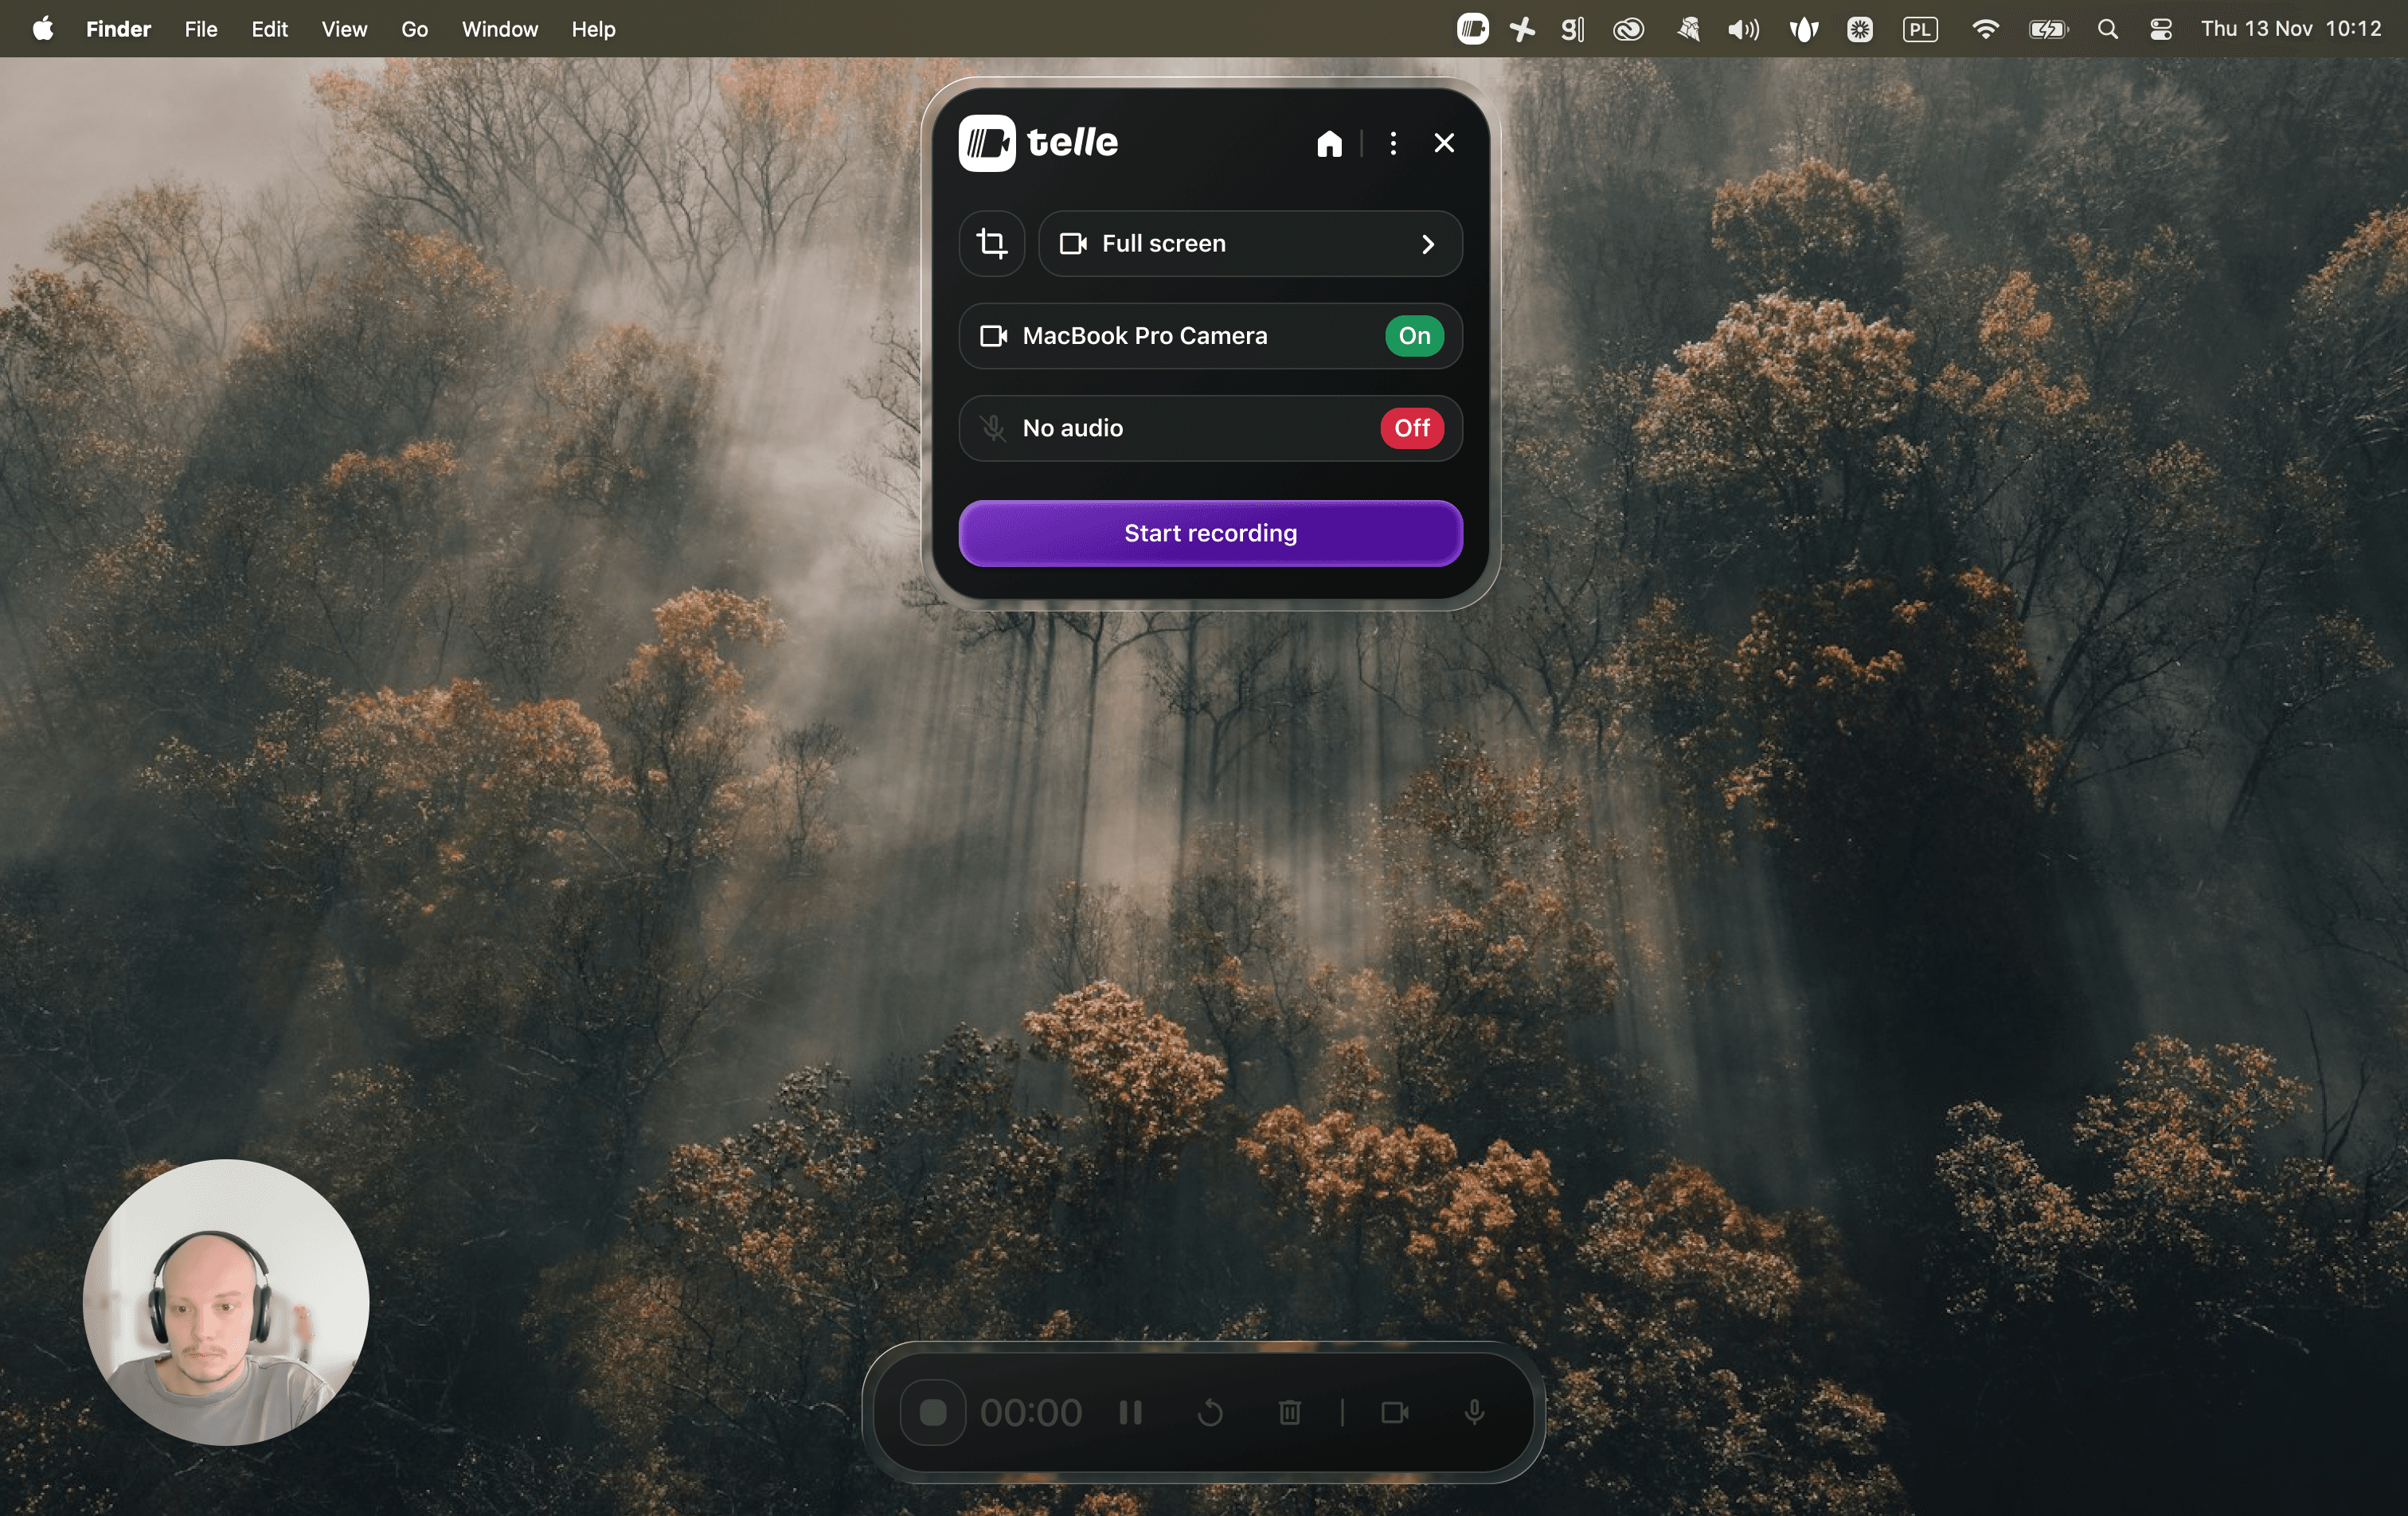2408x1516 pixels.
Task: Click the restart recording arrow icon
Action: [1209, 1412]
